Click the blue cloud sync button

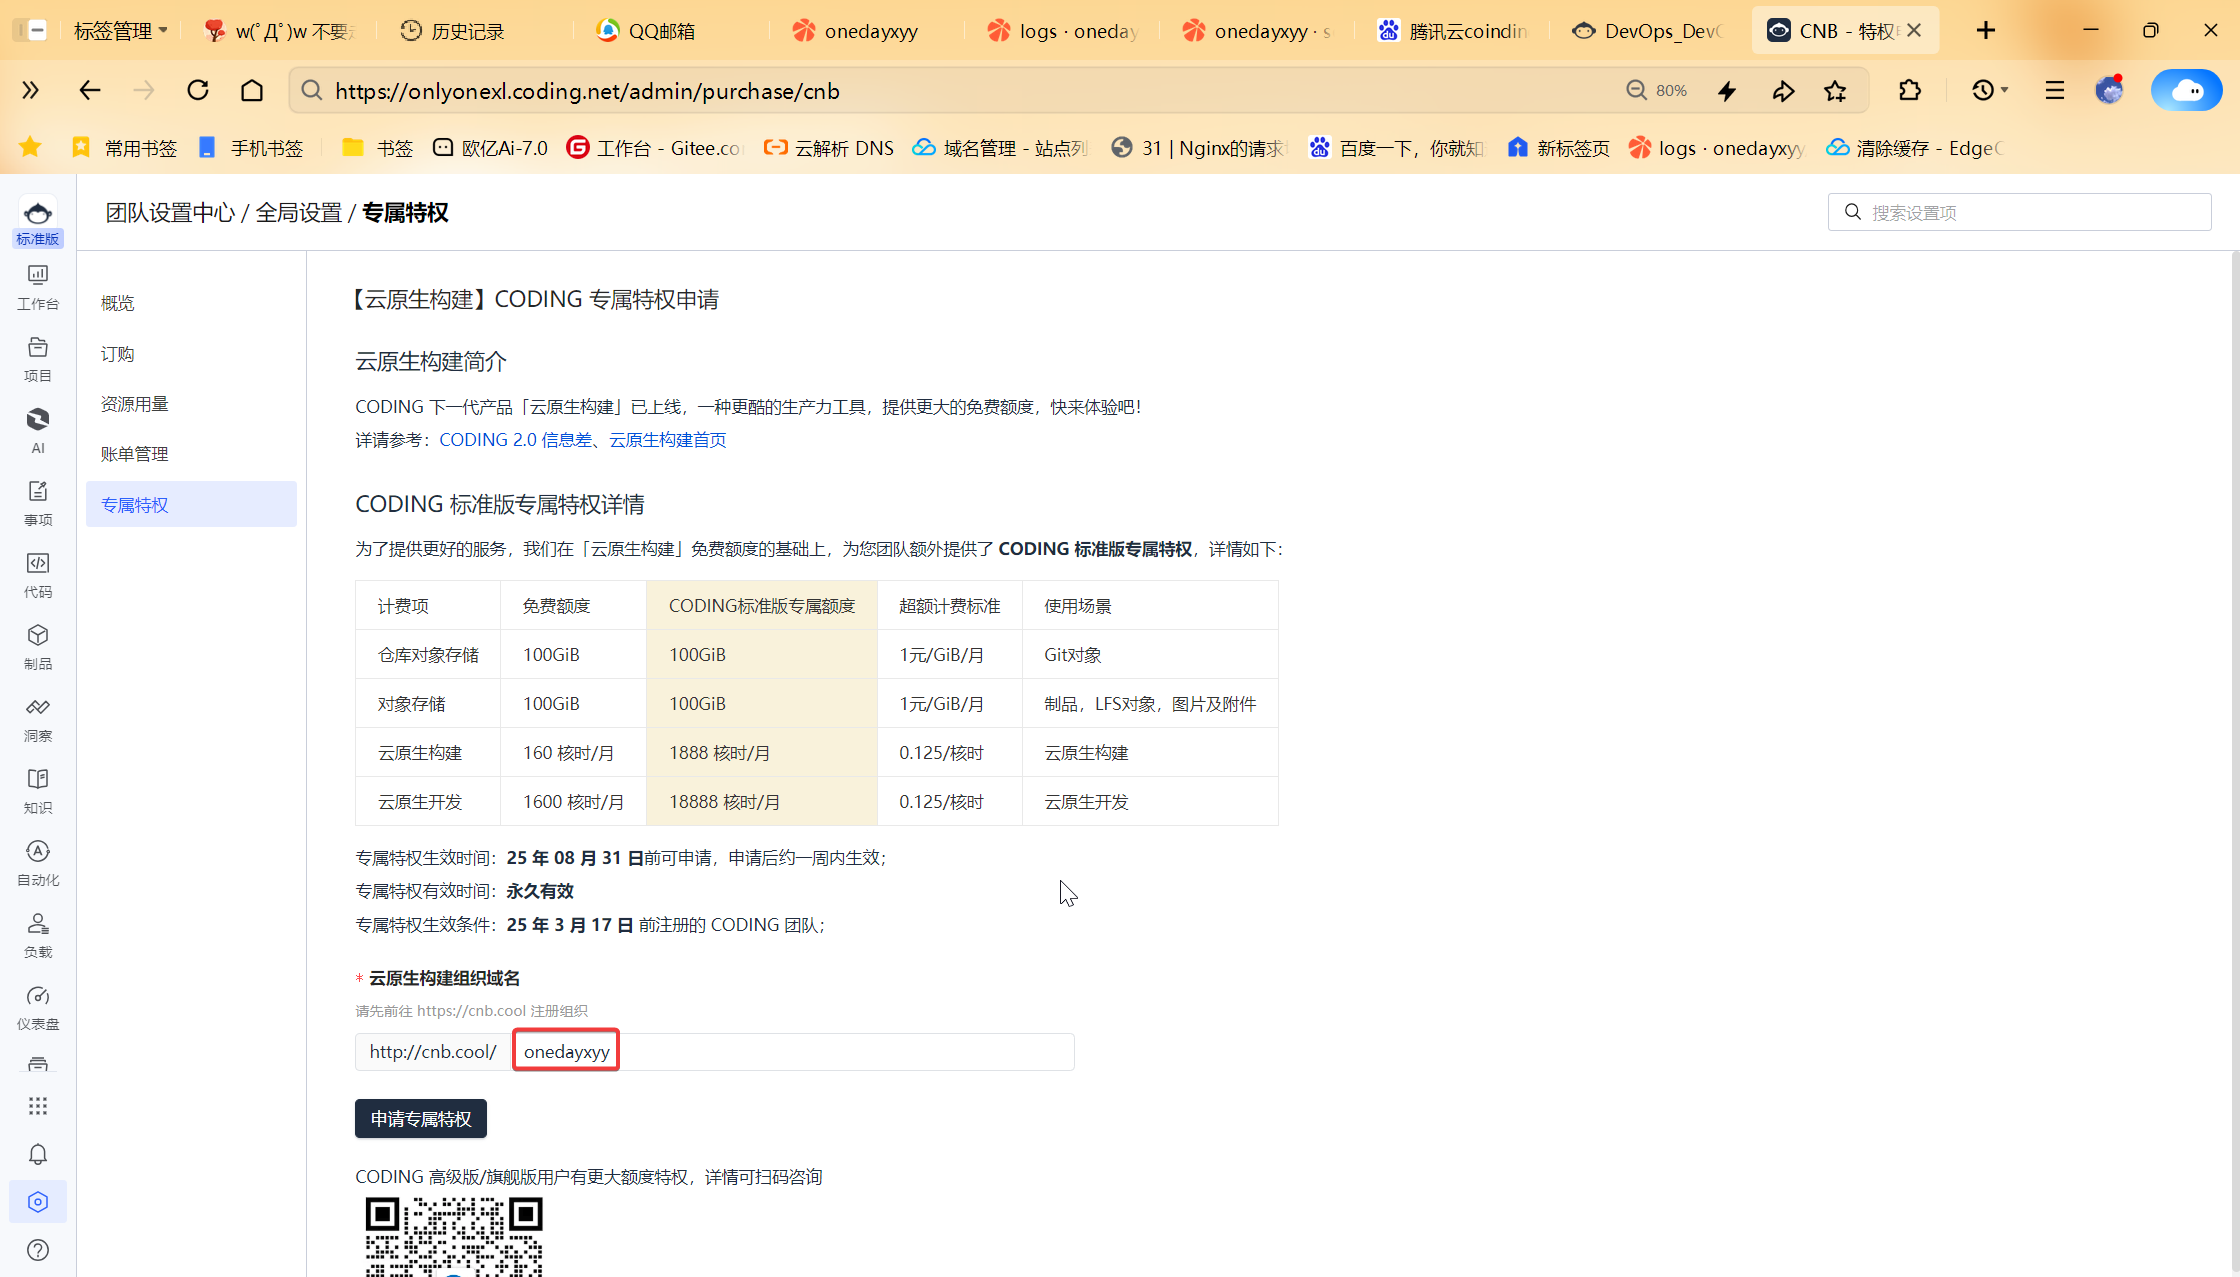(2187, 90)
